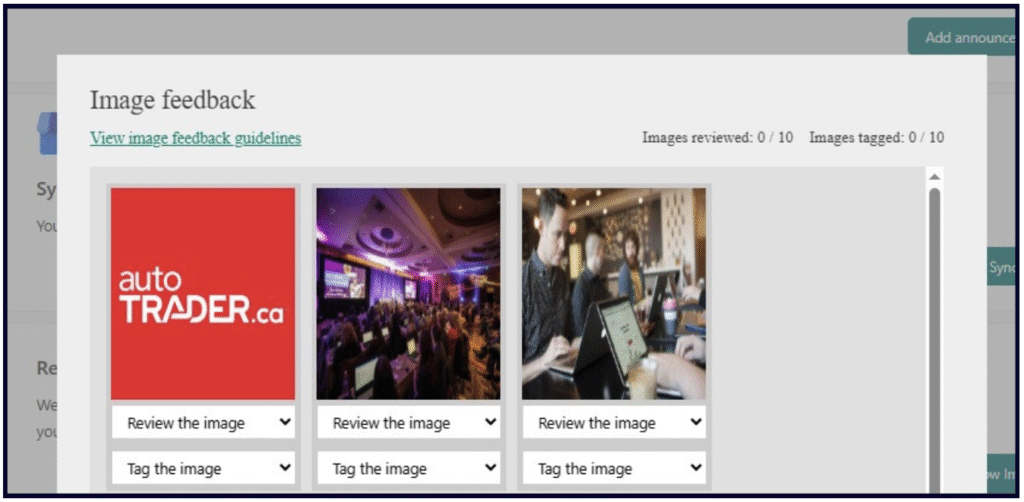The image size is (1024, 502).
Task: Open Review dropdown under laptop café photo
Action: (613, 423)
